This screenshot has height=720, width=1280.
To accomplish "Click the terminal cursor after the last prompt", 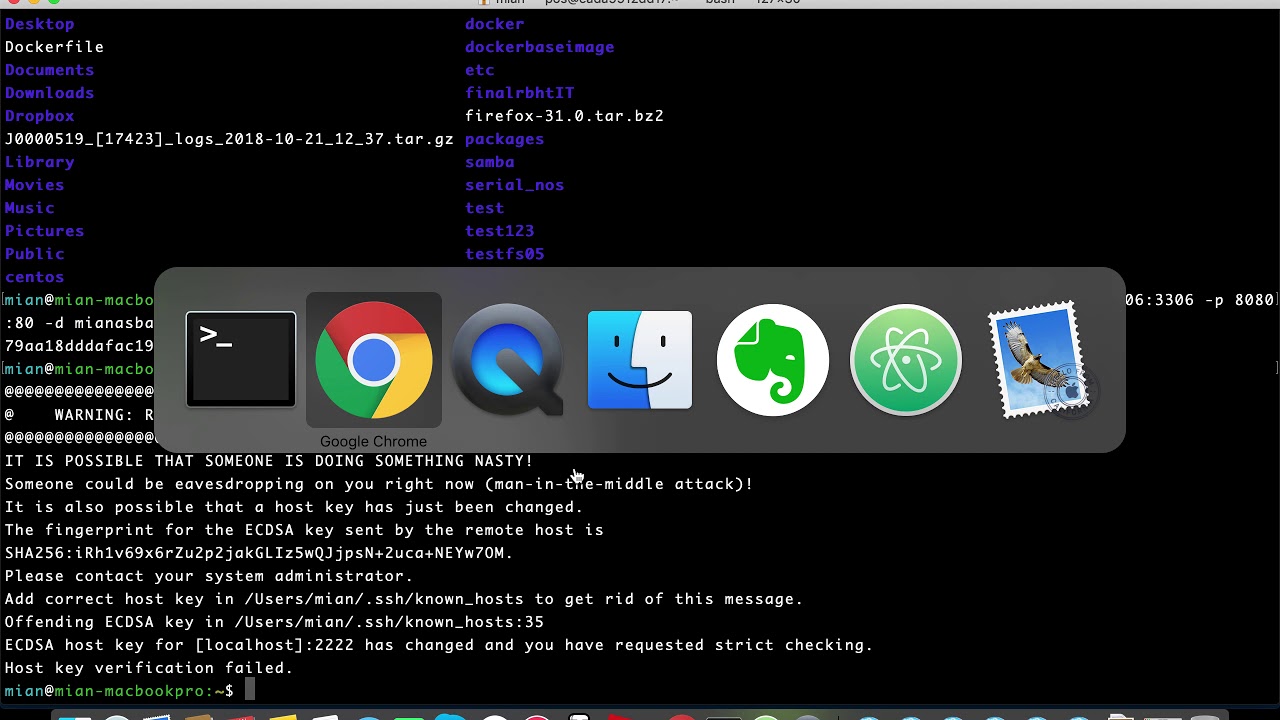I will coord(250,690).
